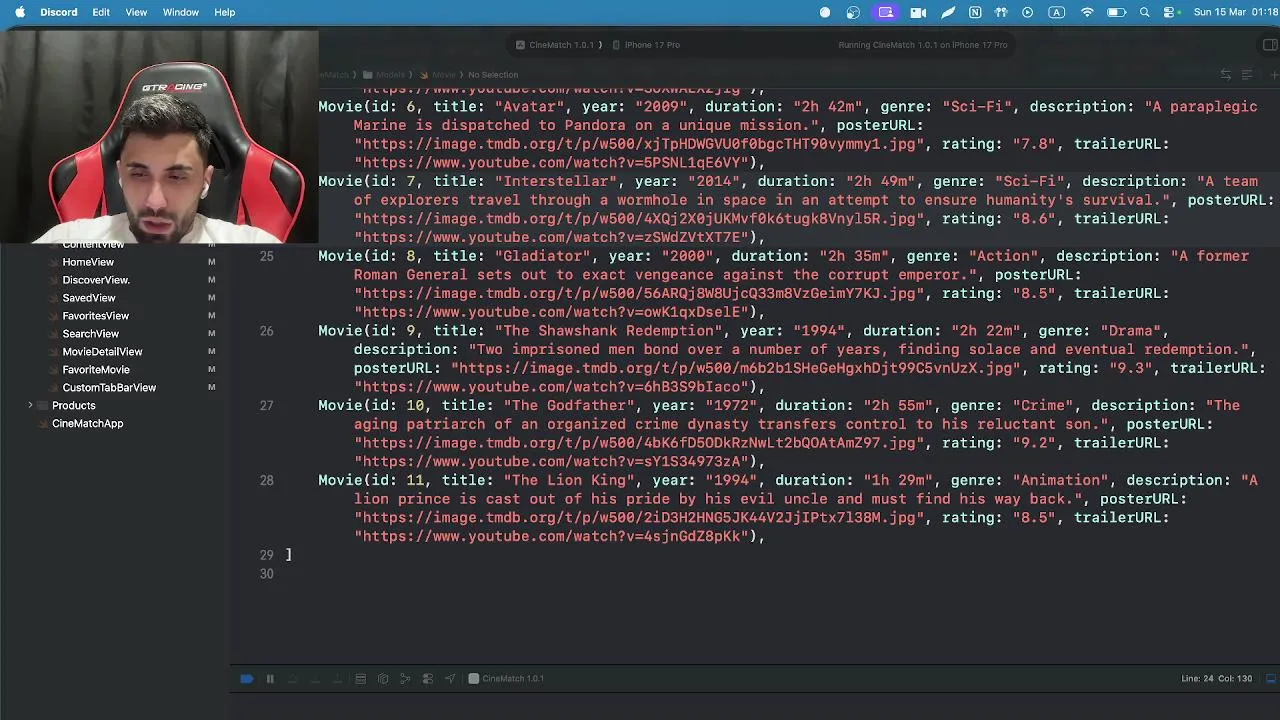
Task: Choose the iPhone 17 Pro run destination
Action: 646,45
